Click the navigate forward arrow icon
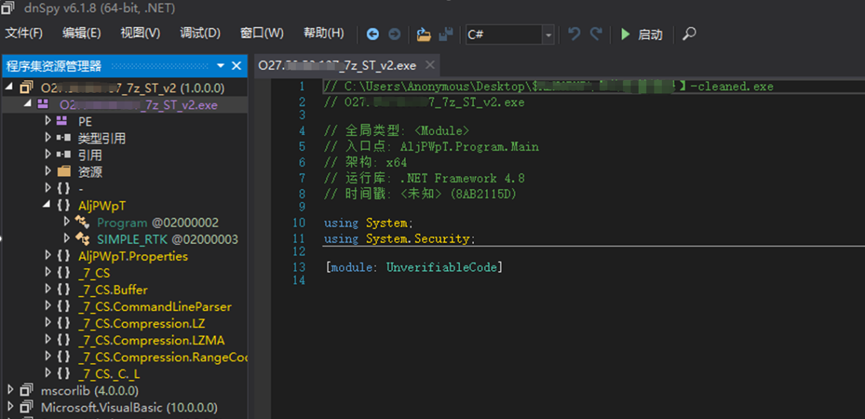Screen dimensions: 865x419 coord(394,35)
